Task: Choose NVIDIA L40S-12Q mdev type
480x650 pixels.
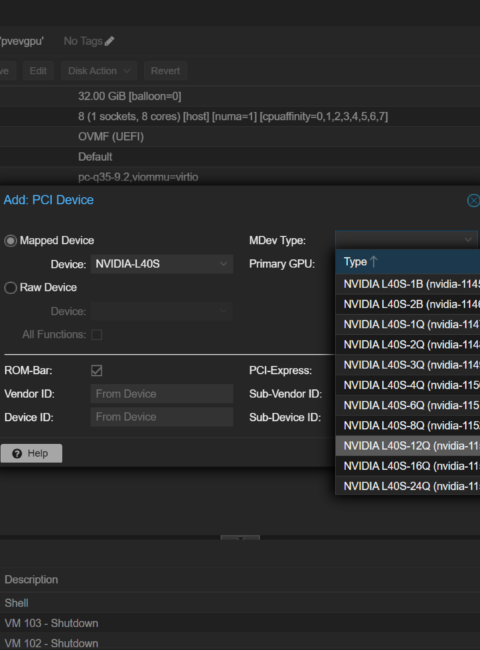Action: 407,446
